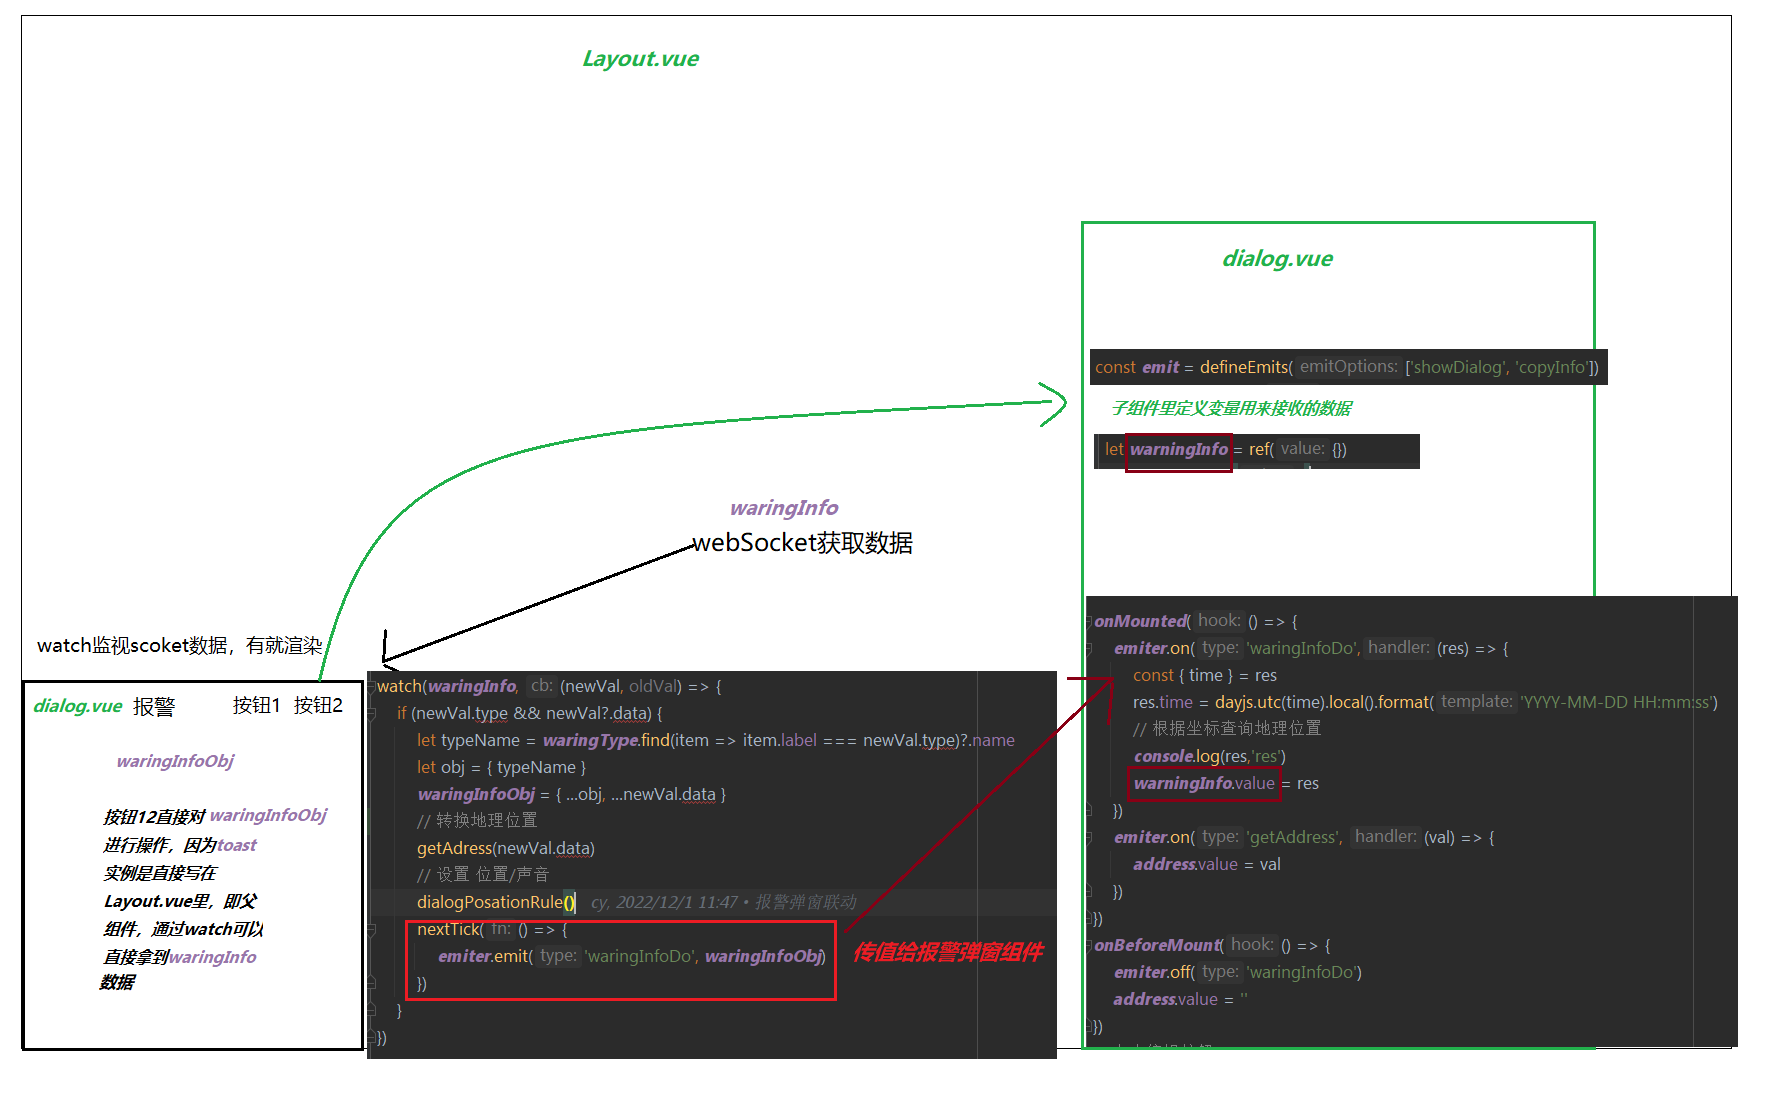1790x1108 pixels.
Task: Click the italic note 按钮12直接对 waringInfoObj
Action: (215, 816)
